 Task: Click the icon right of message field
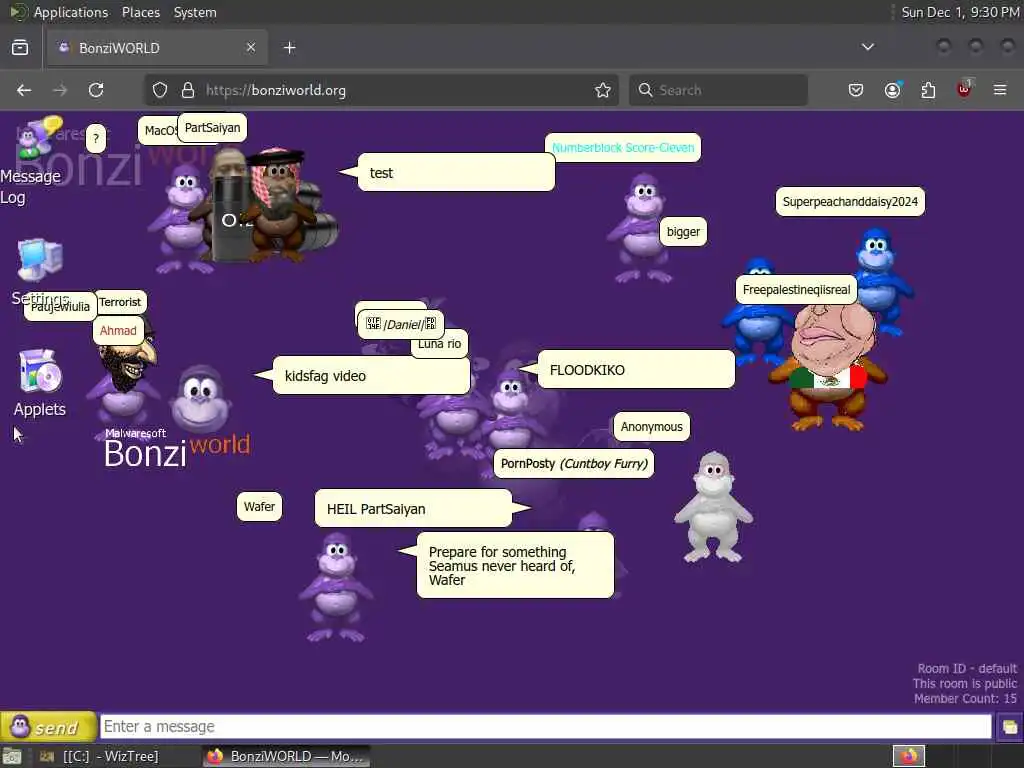tap(1009, 727)
